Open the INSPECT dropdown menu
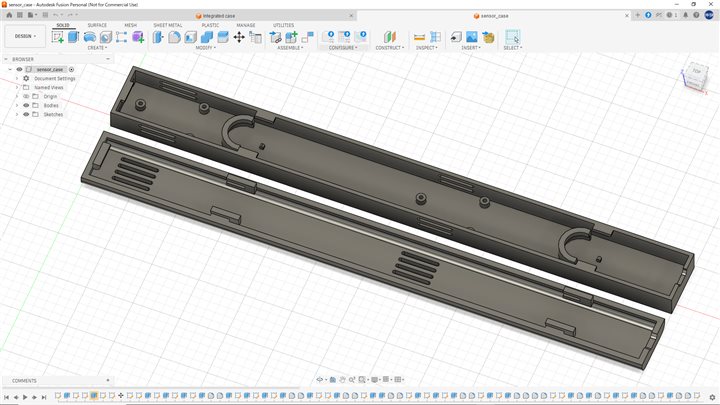720x405 pixels. (427, 48)
